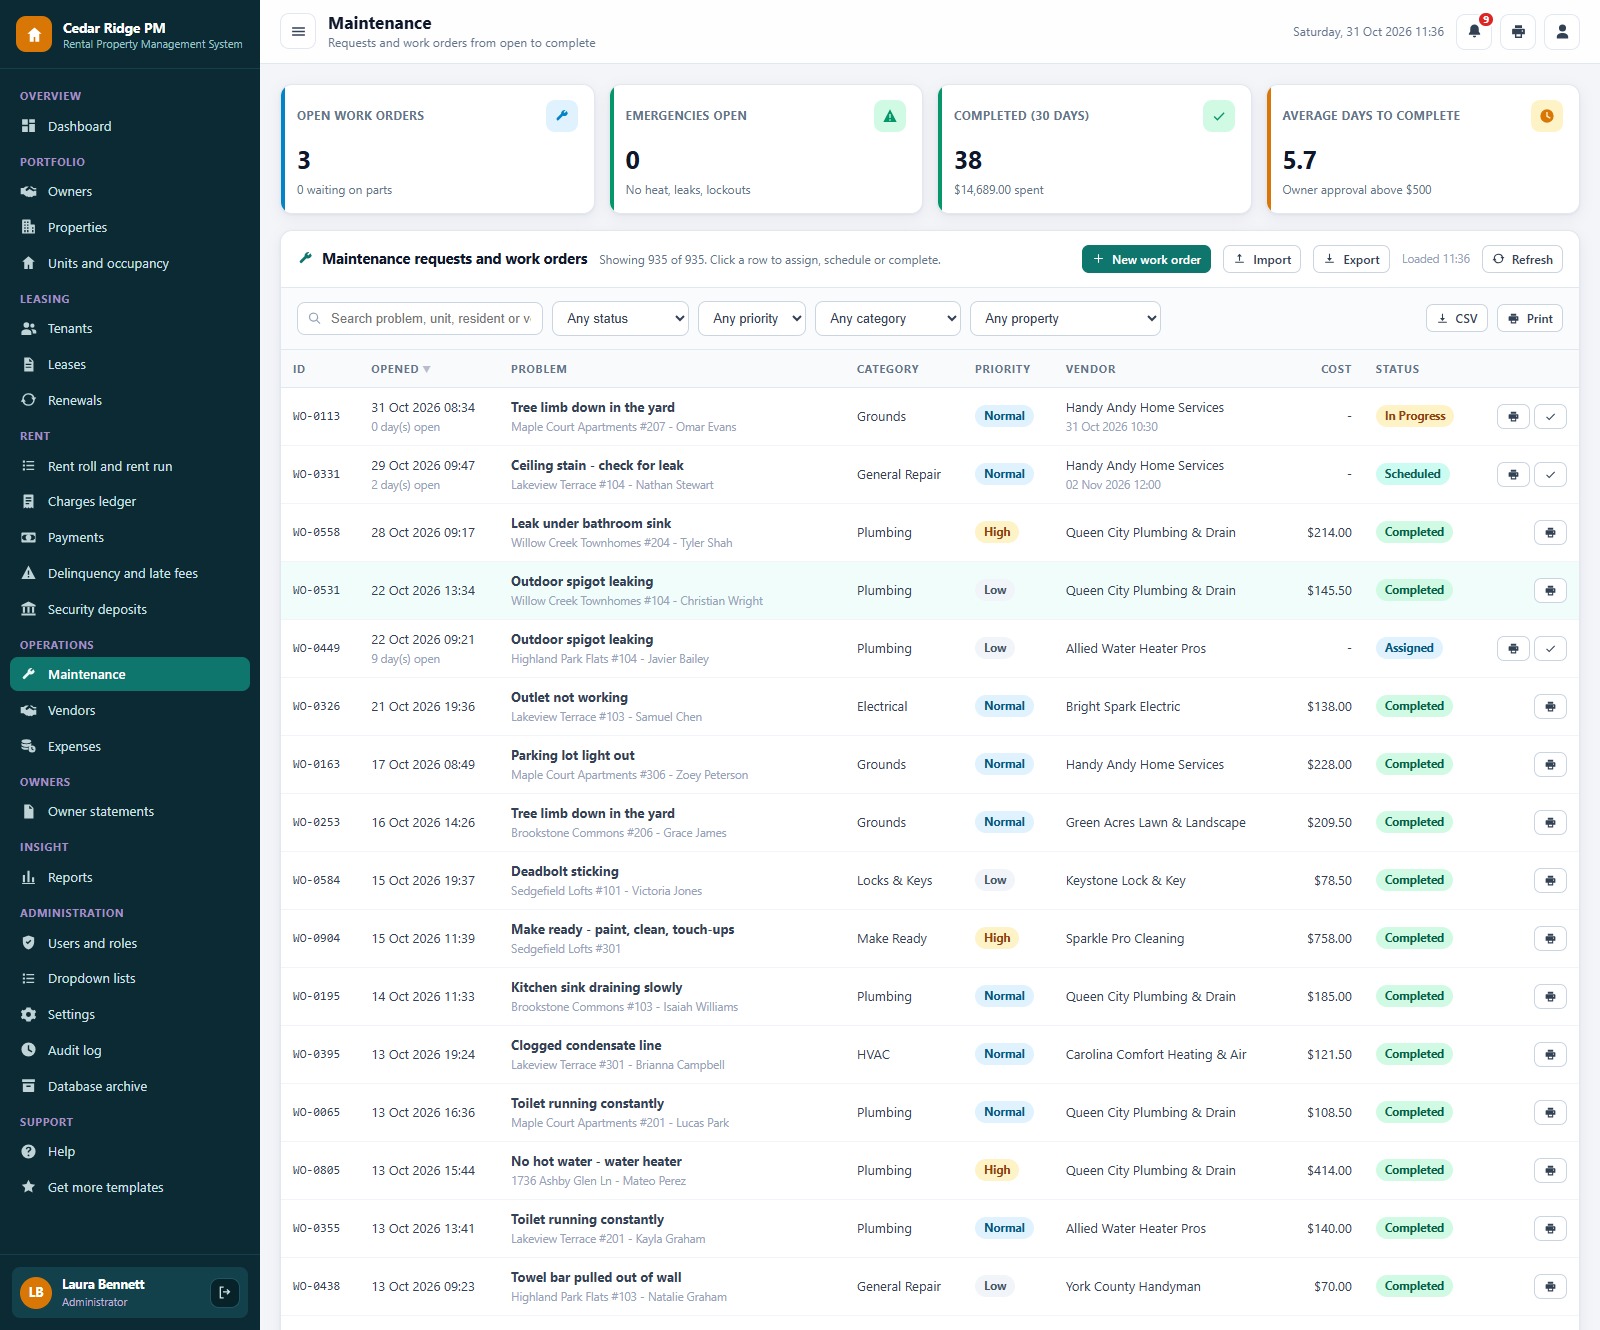This screenshot has width=1600, height=1330.
Task: Click the Import button
Action: pos(1262,259)
